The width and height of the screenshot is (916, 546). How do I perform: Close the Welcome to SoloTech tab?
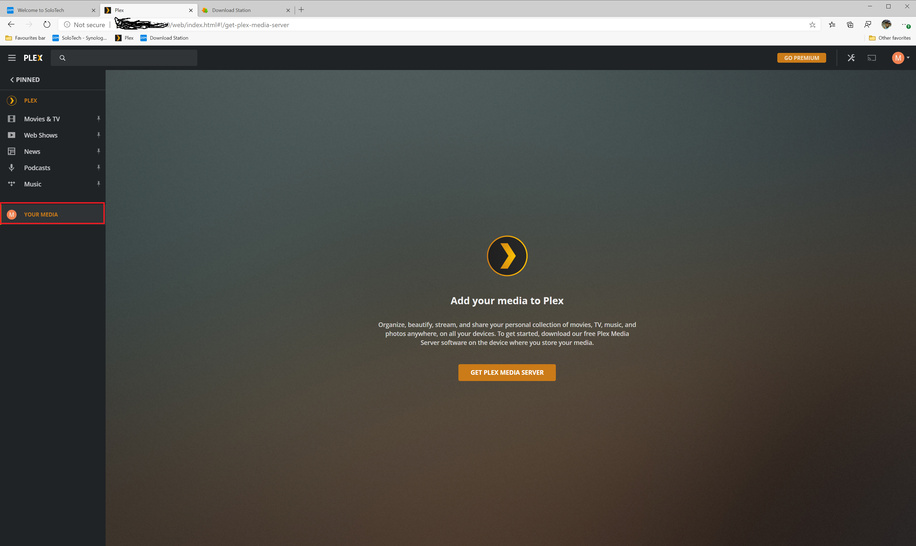(93, 10)
